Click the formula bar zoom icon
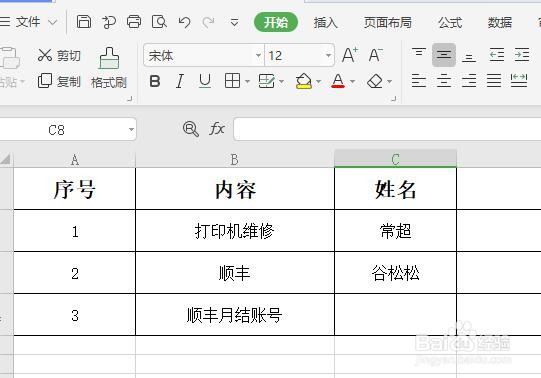541x378 pixels. click(x=191, y=129)
